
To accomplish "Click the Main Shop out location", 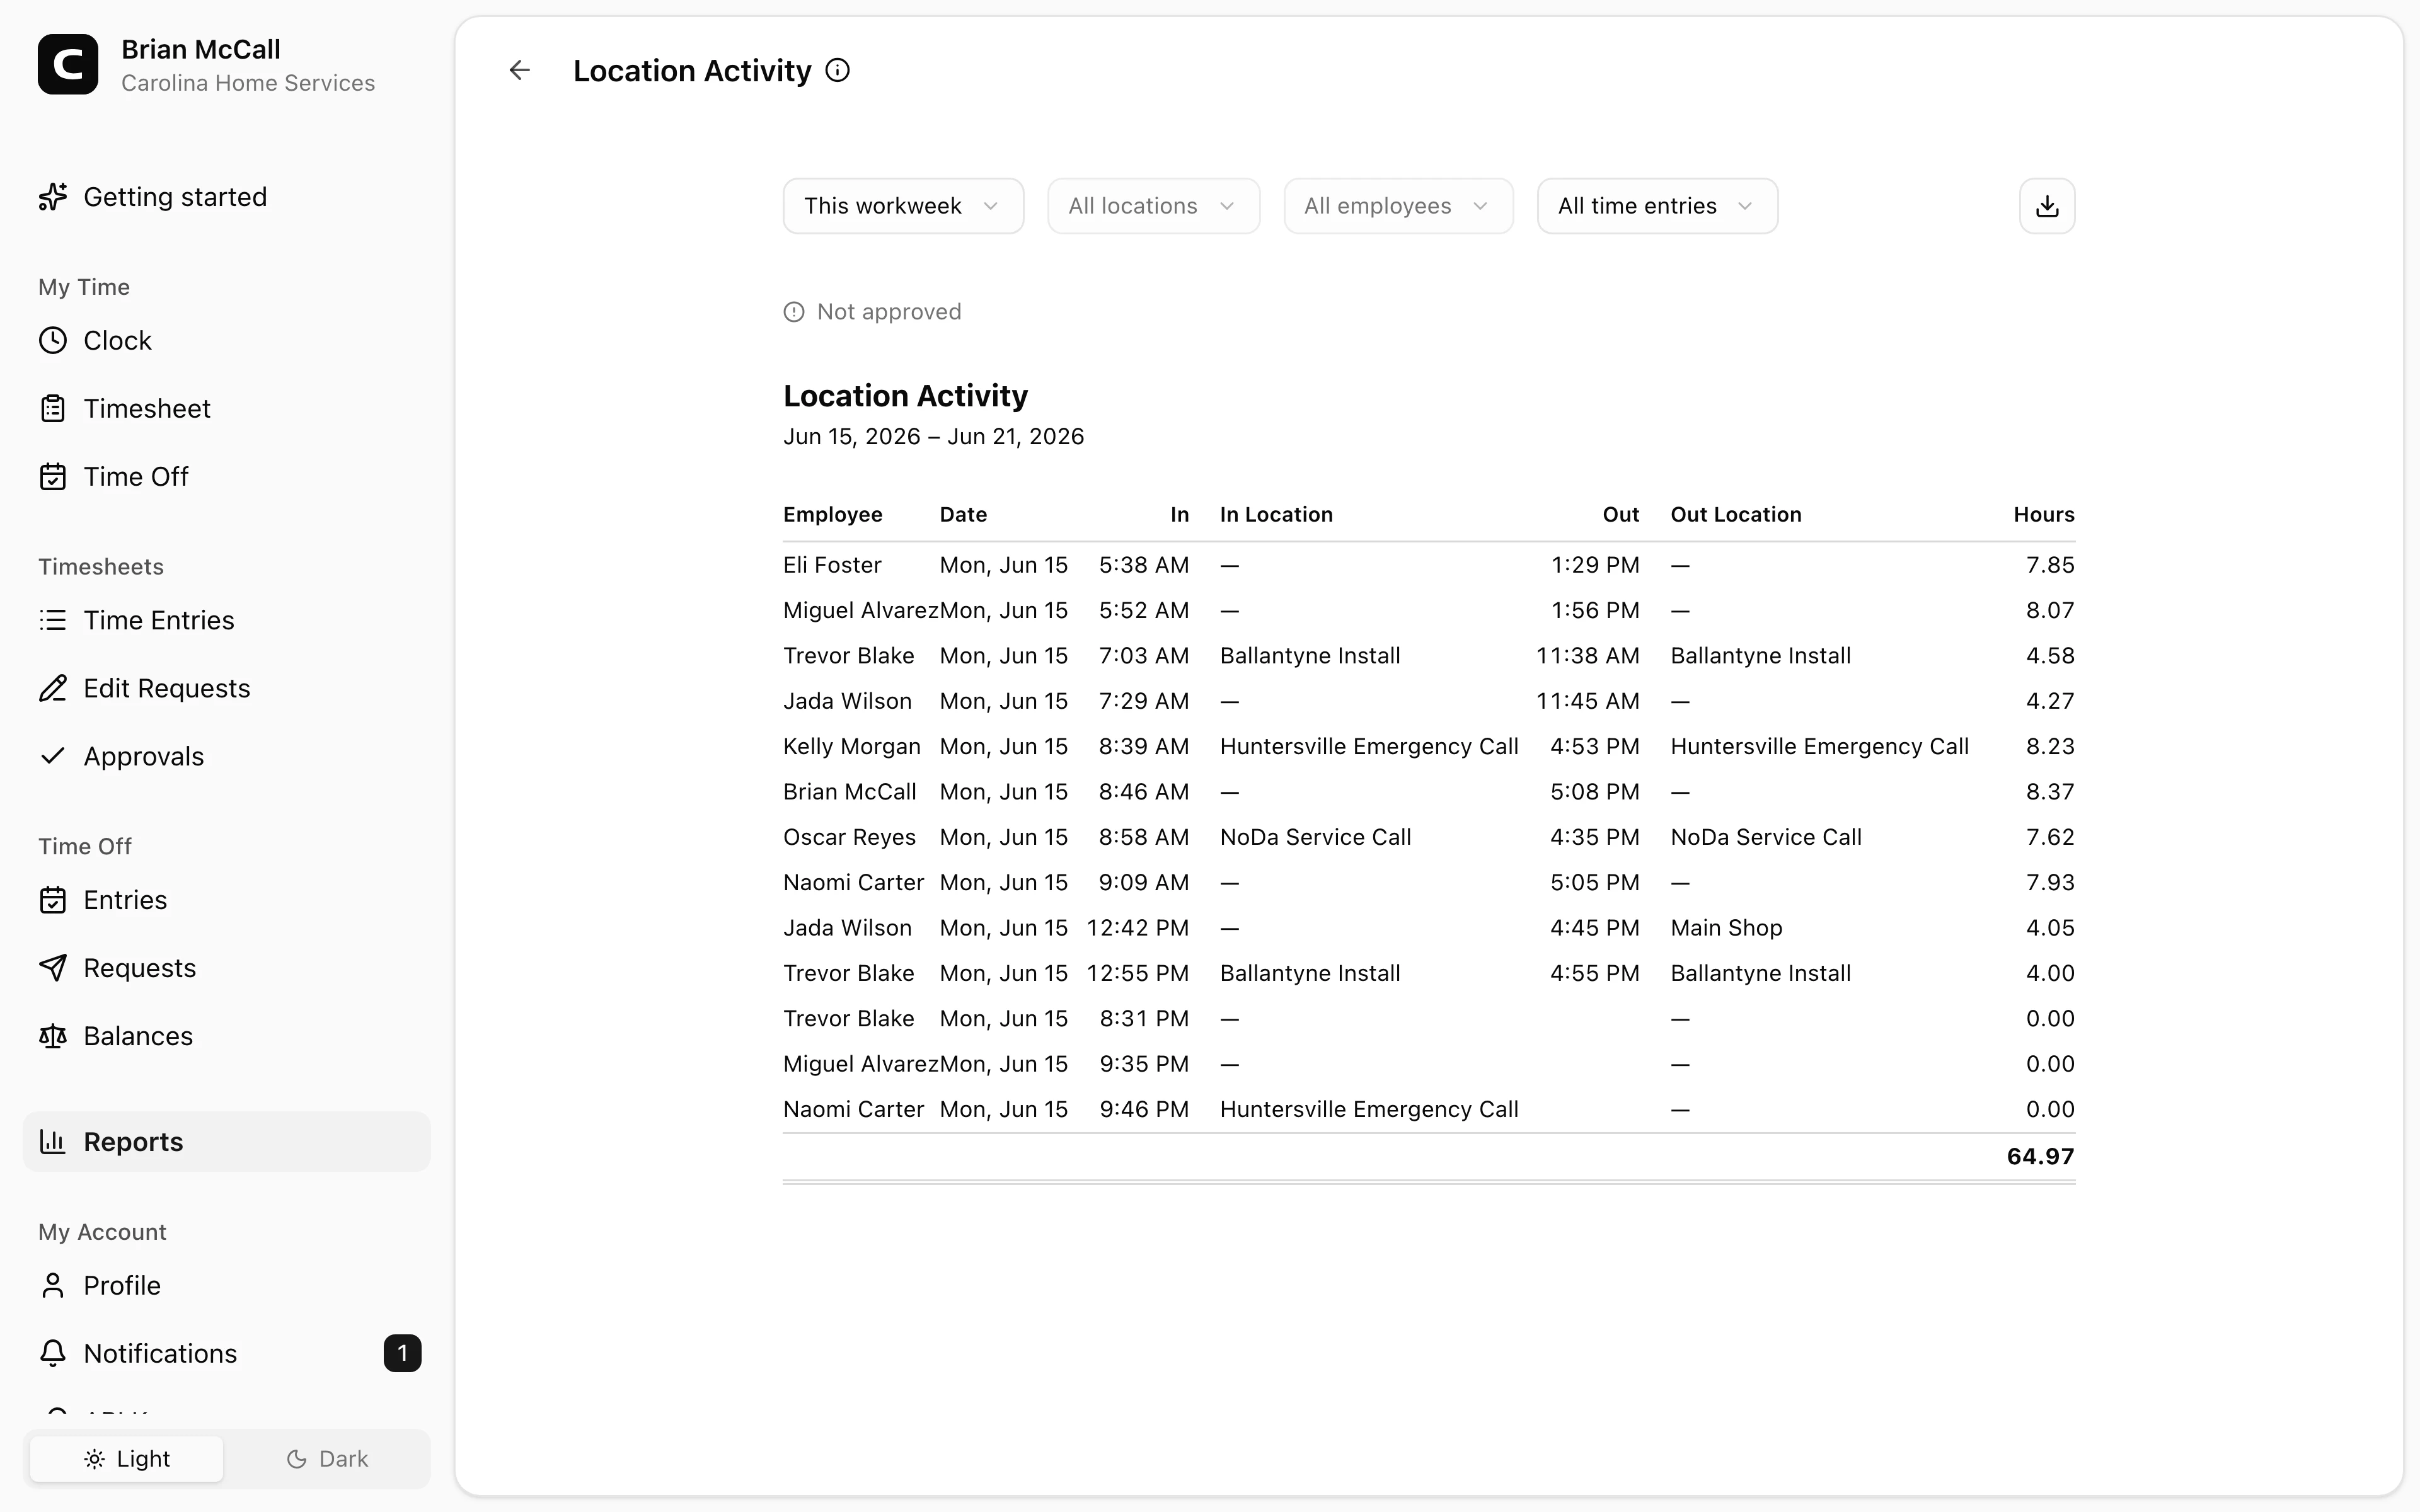I will coord(1726,929).
